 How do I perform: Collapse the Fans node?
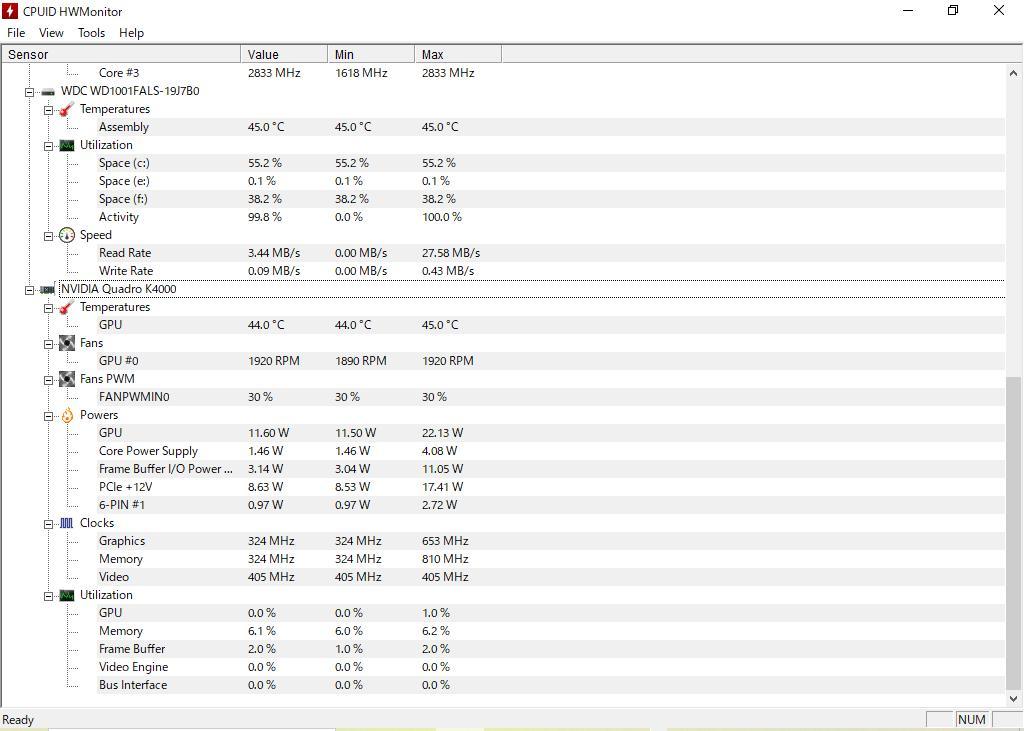click(x=48, y=344)
